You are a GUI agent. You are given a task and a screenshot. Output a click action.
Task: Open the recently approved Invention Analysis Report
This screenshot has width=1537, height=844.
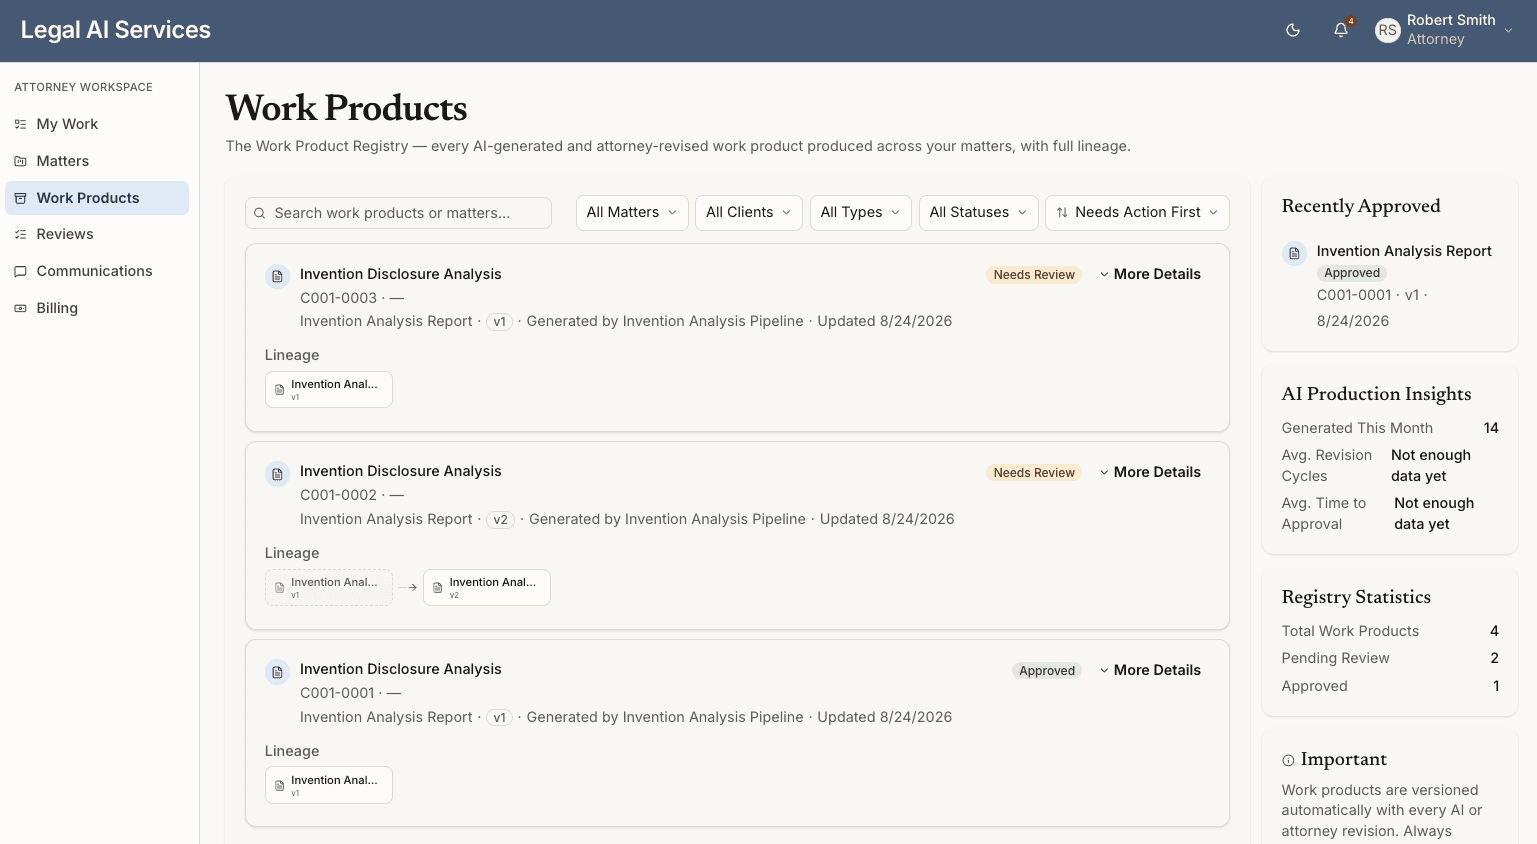pos(1404,251)
